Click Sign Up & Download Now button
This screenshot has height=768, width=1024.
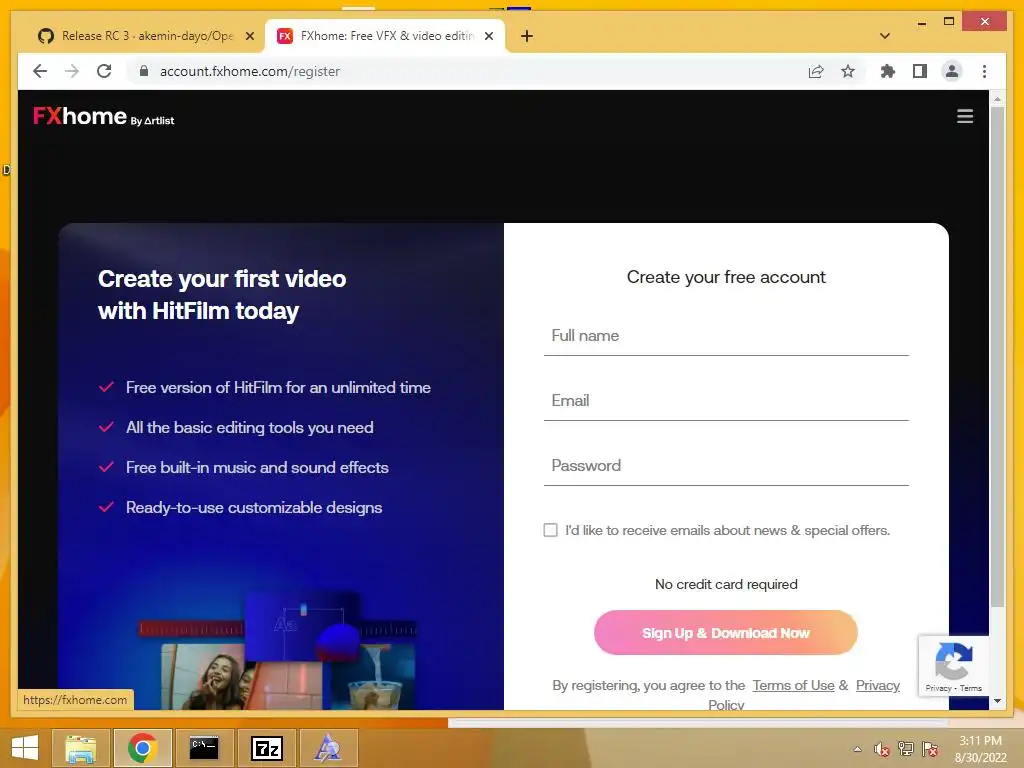point(726,633)
